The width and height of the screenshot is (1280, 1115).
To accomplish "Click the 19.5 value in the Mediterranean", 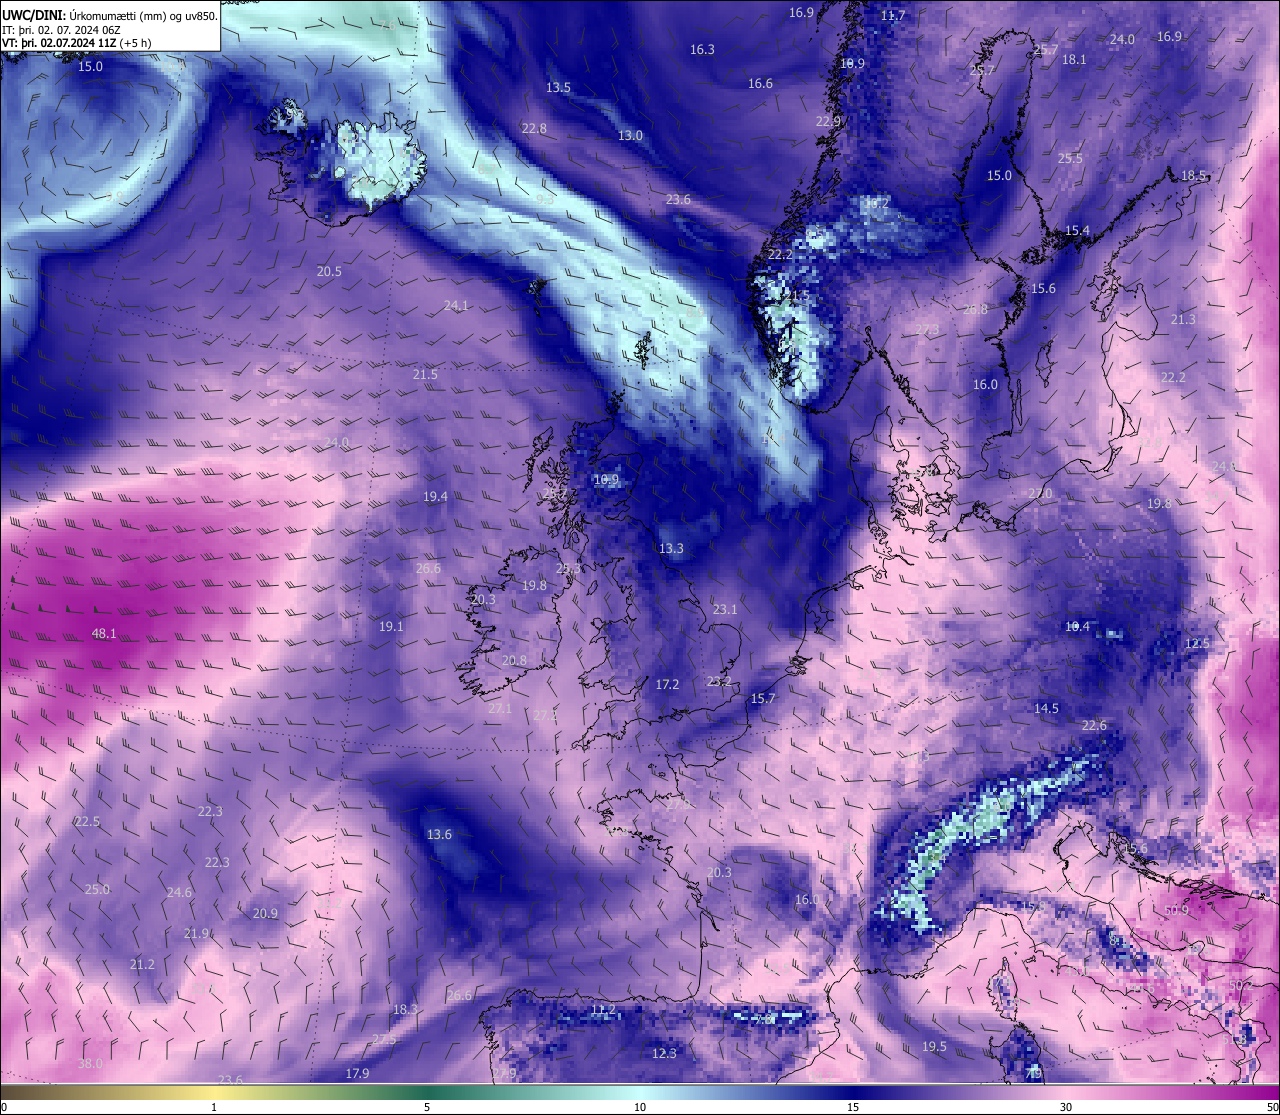I will 934,1047.
